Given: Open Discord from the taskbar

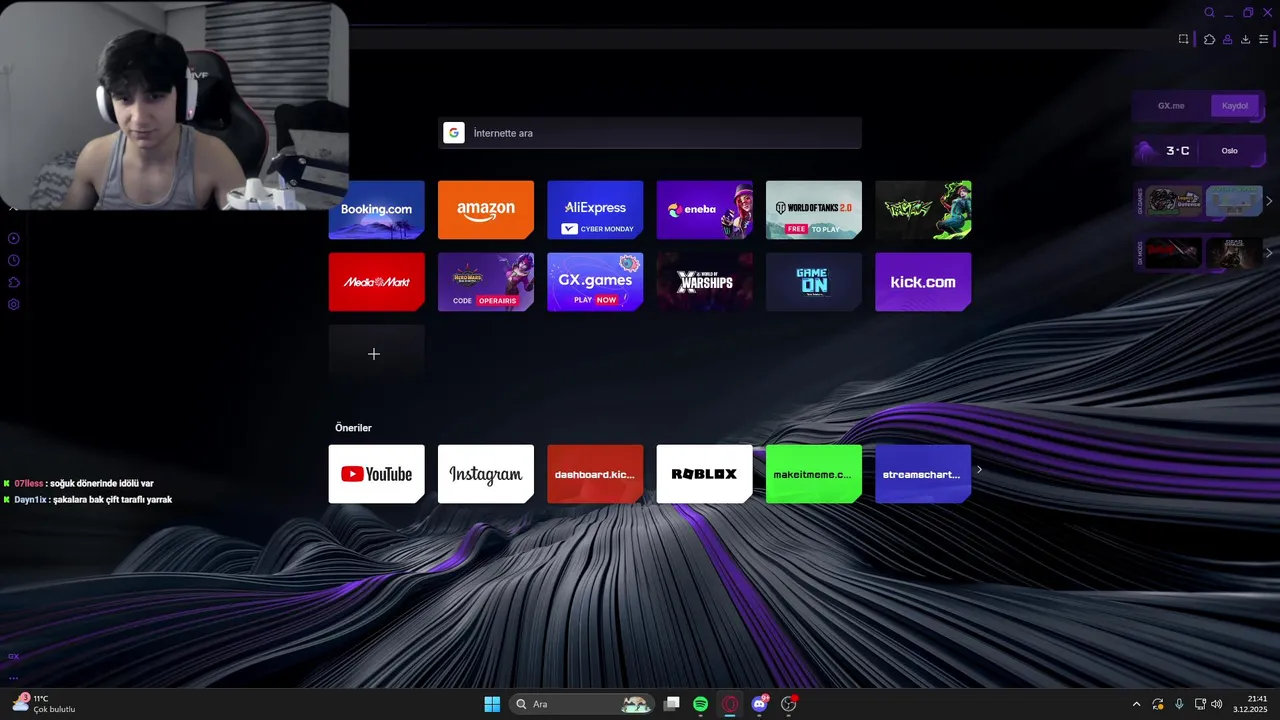Looking at the screenshot, I should pos(760,704).
